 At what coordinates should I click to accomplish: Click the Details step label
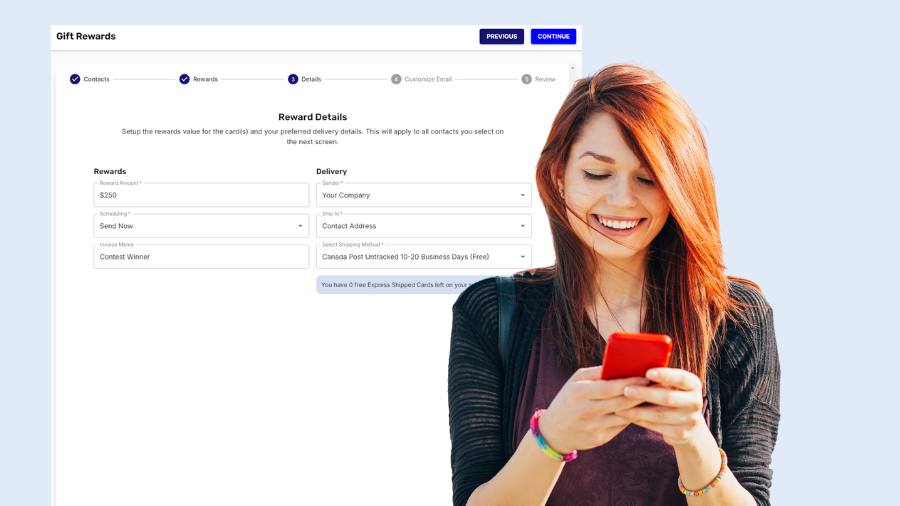tap(311, 79)
